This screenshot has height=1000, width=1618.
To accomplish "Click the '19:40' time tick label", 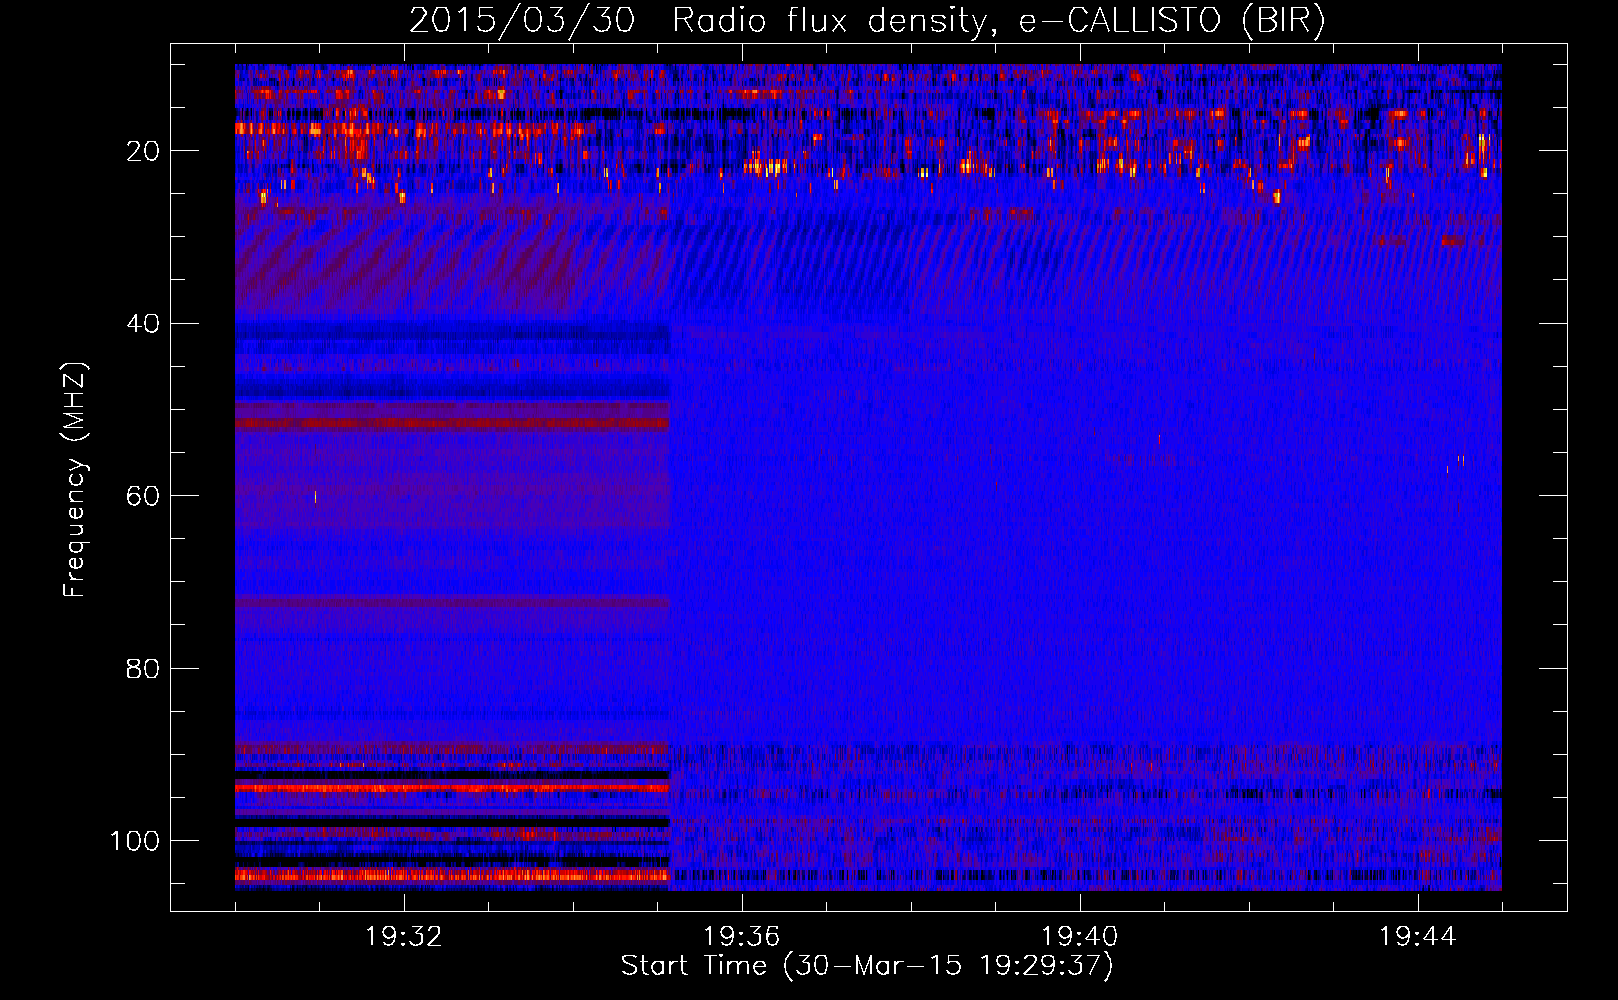I will pyautogui.click(x=1080, y=937).
